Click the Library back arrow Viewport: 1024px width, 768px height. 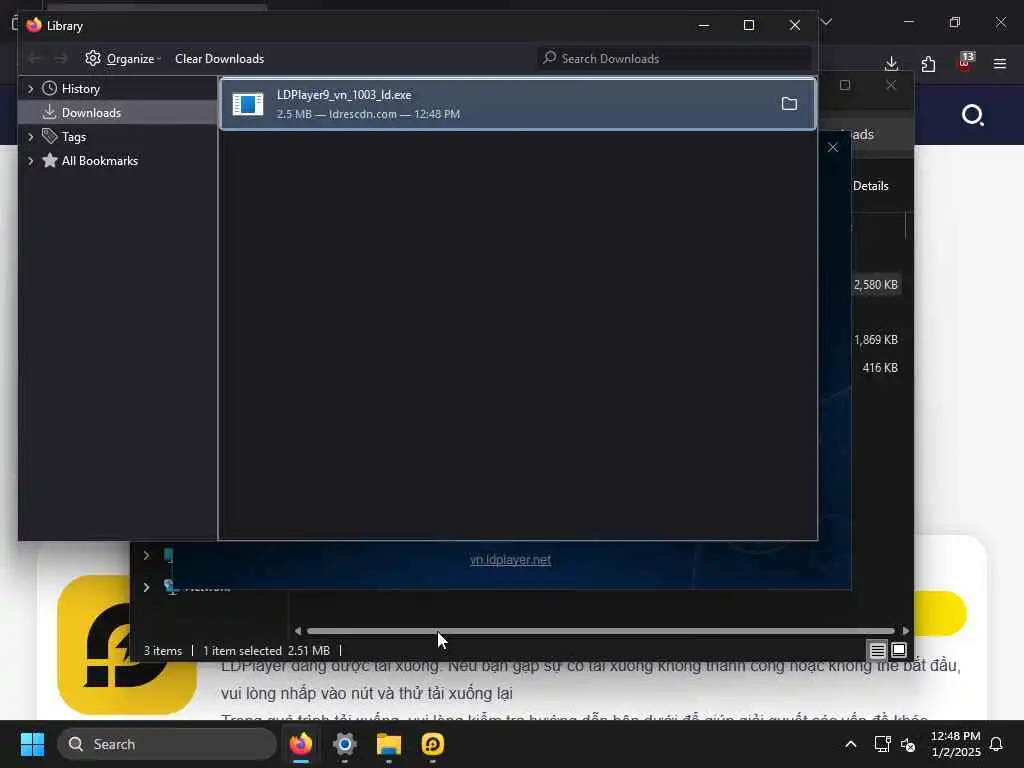[35, 59]
